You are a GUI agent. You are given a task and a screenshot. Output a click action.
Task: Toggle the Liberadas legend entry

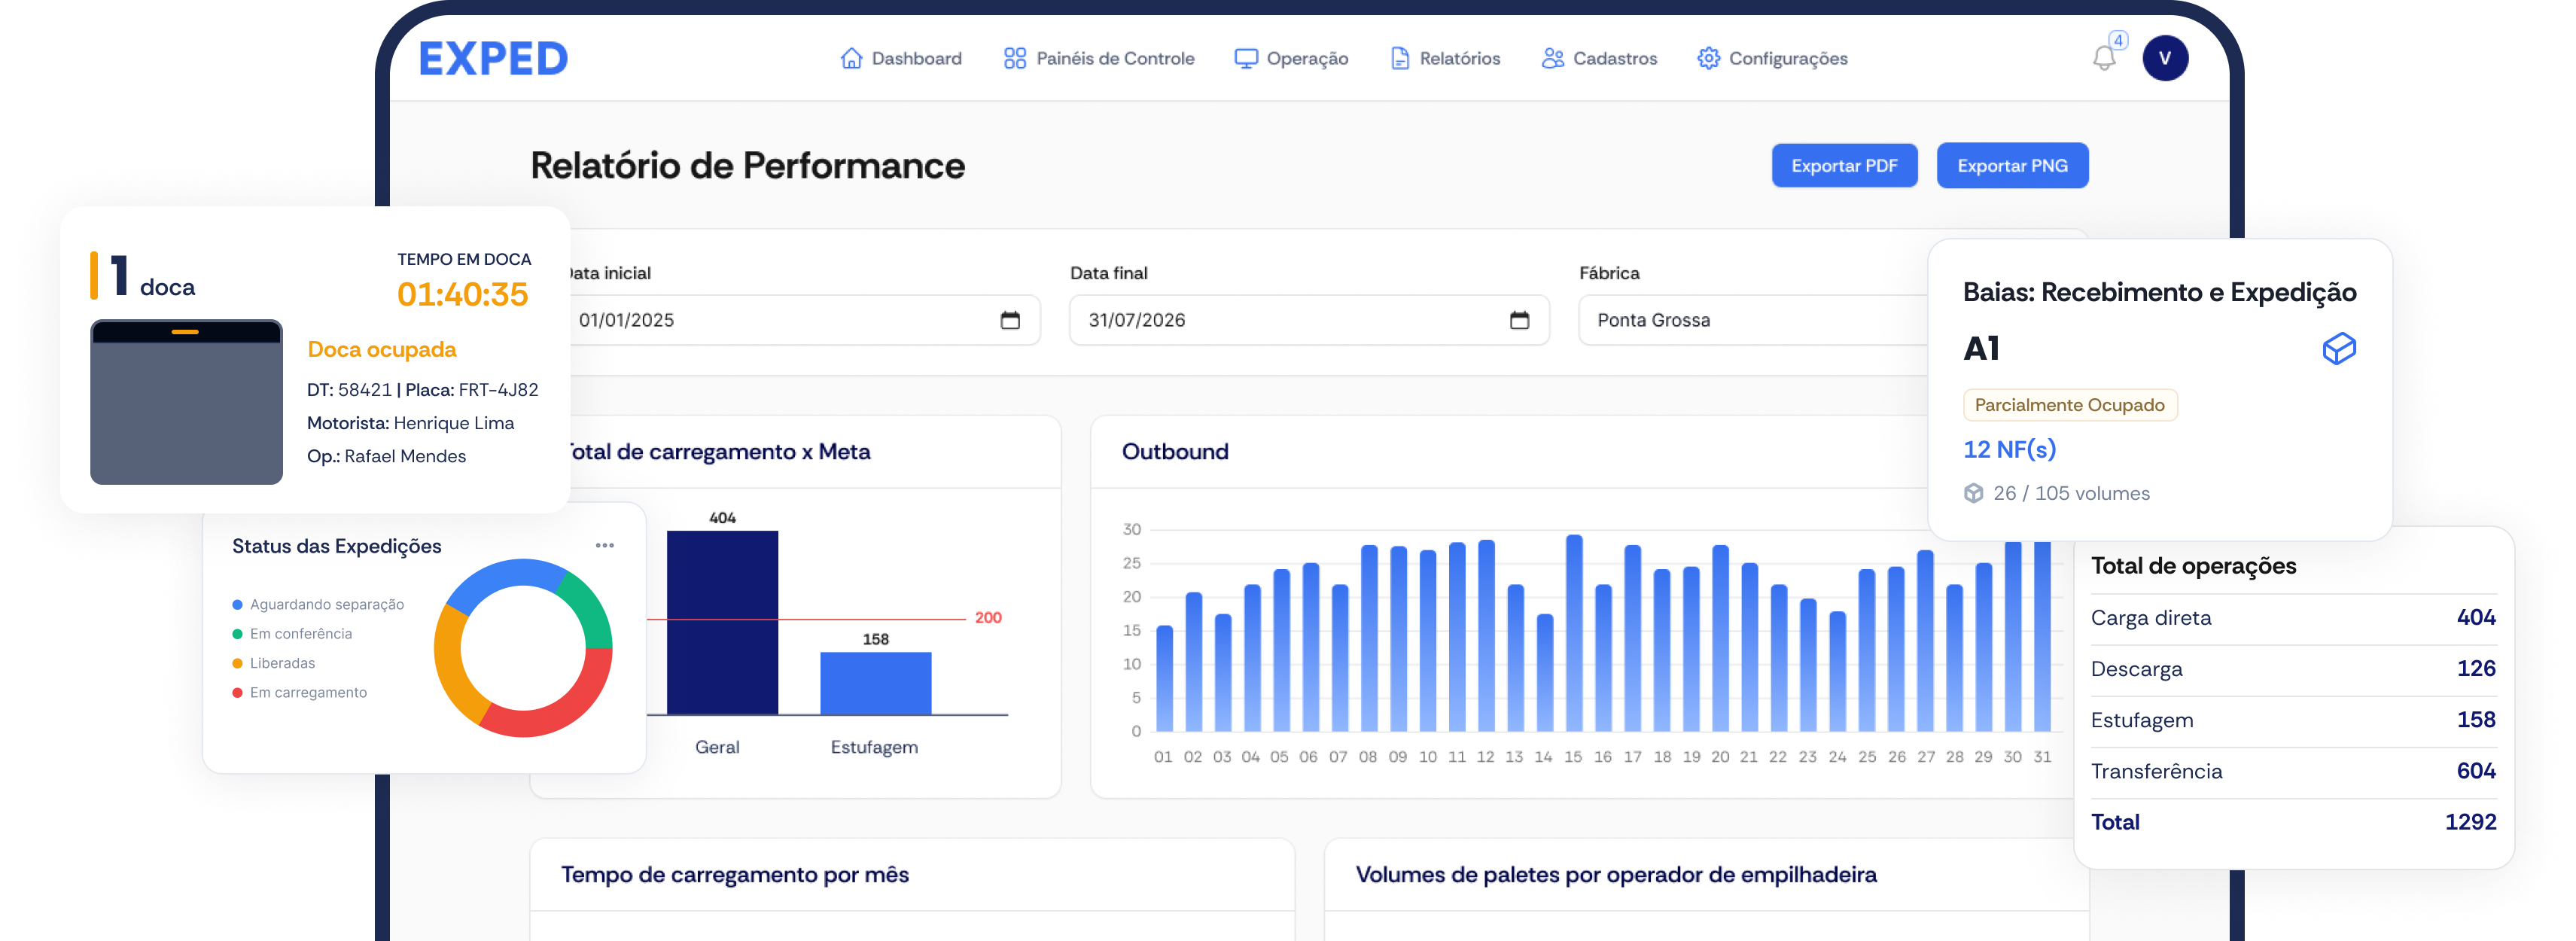(x=273, y=663)
